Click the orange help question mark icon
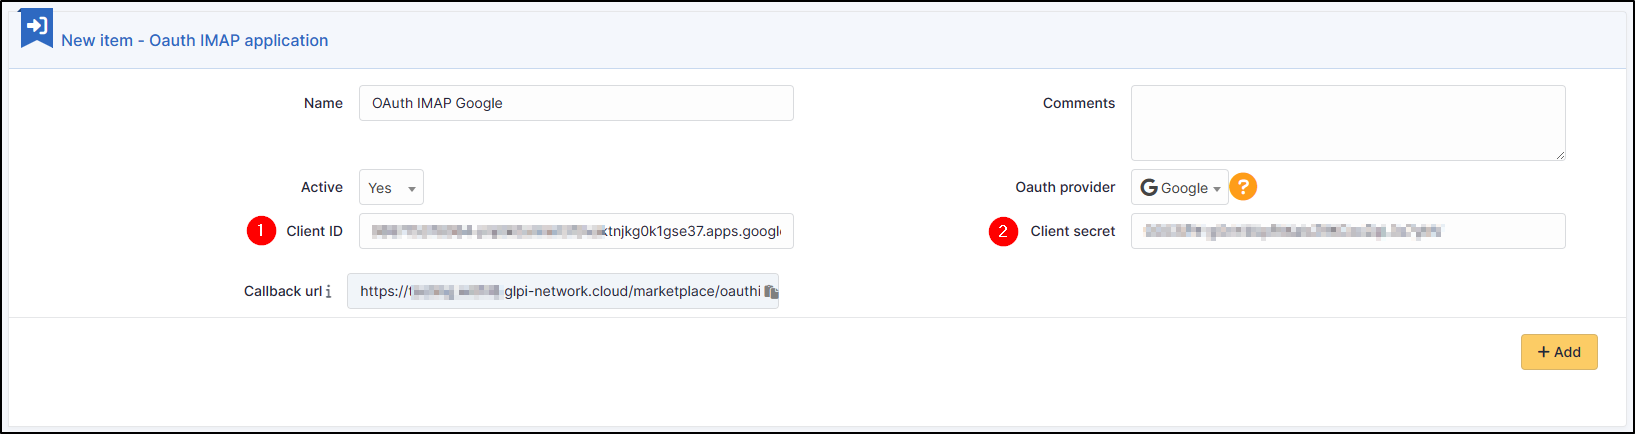 pyautogui.click(x=1243, y=187)
